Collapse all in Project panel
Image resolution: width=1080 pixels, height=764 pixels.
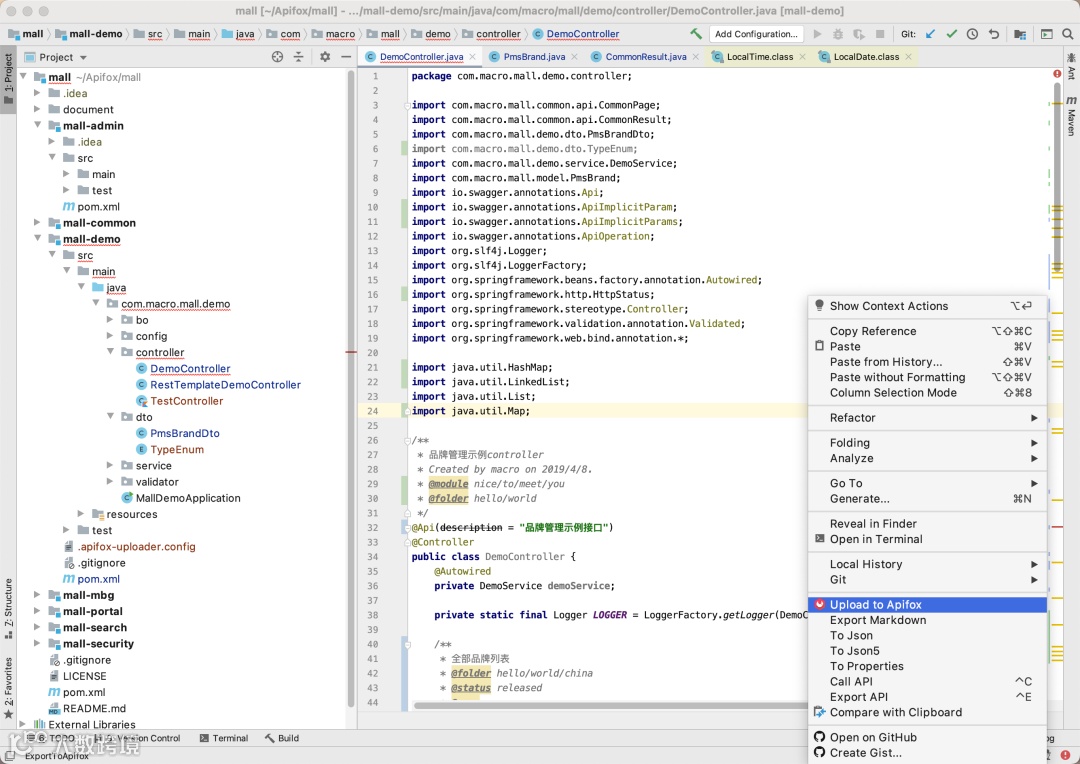tap(298, 57)
